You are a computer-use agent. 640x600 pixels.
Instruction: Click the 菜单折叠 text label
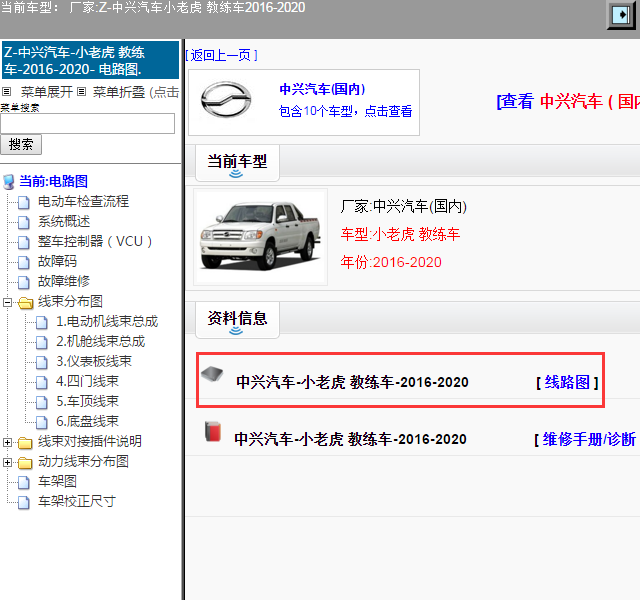[x=119, y=92]
